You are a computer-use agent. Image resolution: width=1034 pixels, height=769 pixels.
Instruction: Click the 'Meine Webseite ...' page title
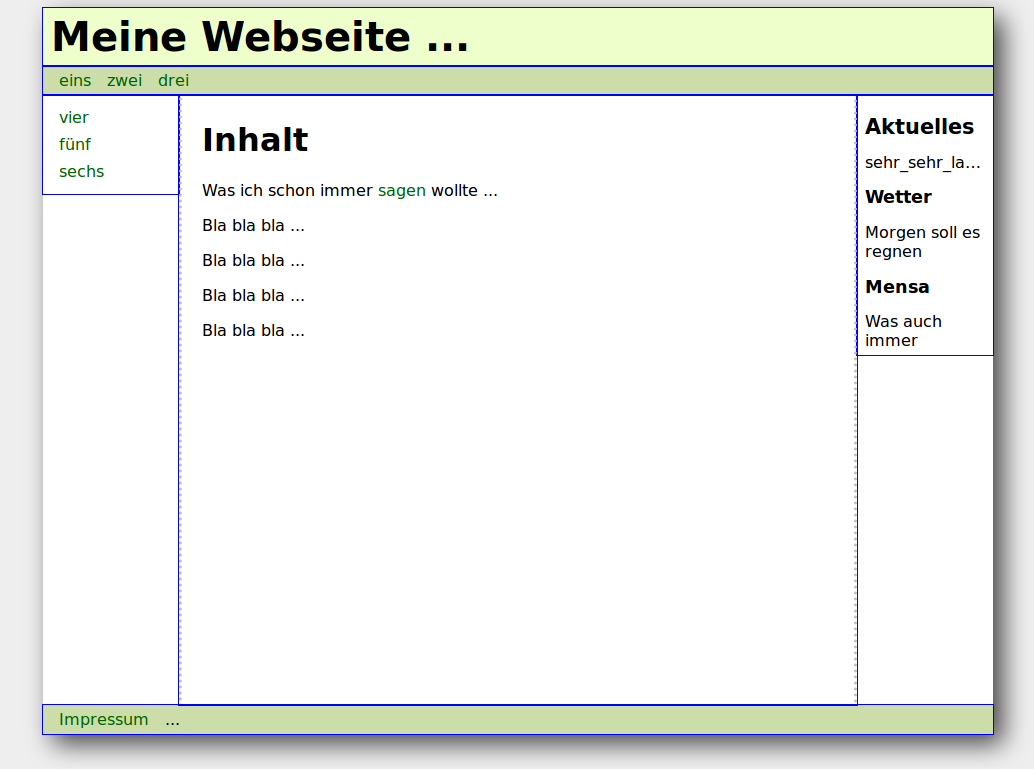pyautogui.click(x=260, y=38)
